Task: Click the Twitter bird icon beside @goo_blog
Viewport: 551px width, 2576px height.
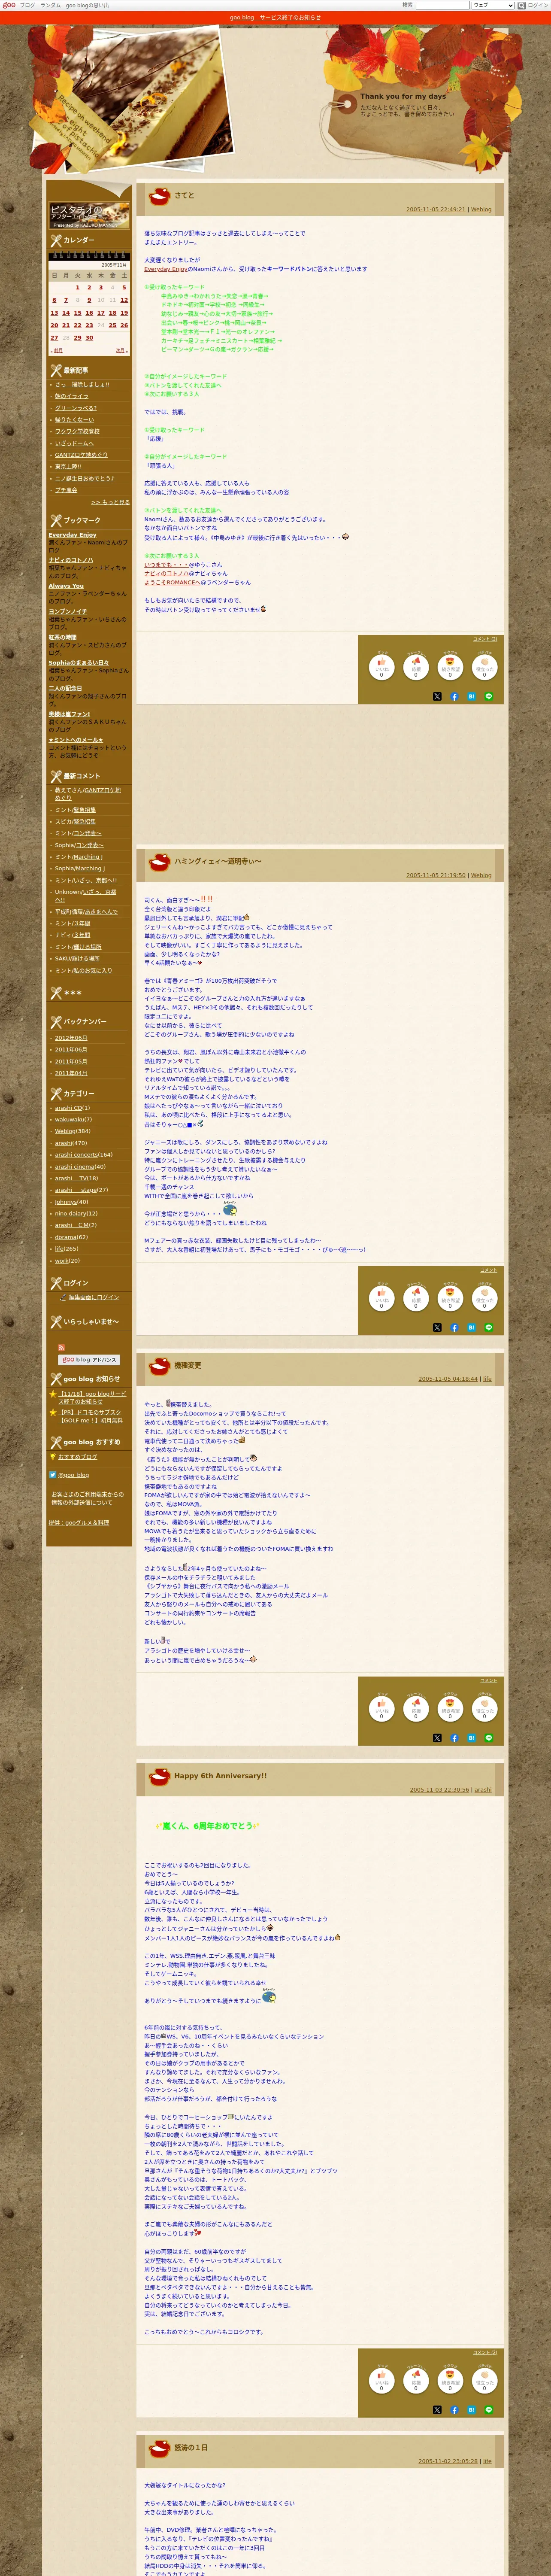Action: pyautogui.click(x=53, y=1475)
